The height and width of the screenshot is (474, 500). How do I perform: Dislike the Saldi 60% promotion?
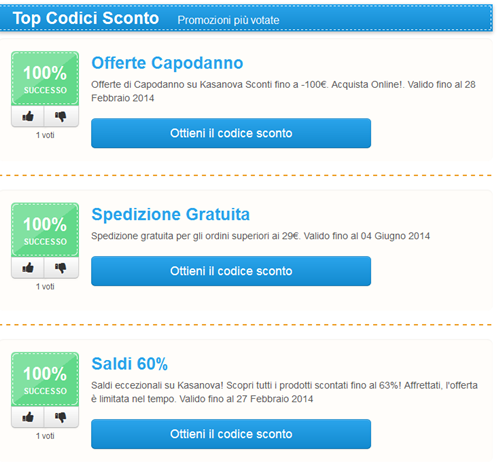[61, 417]
